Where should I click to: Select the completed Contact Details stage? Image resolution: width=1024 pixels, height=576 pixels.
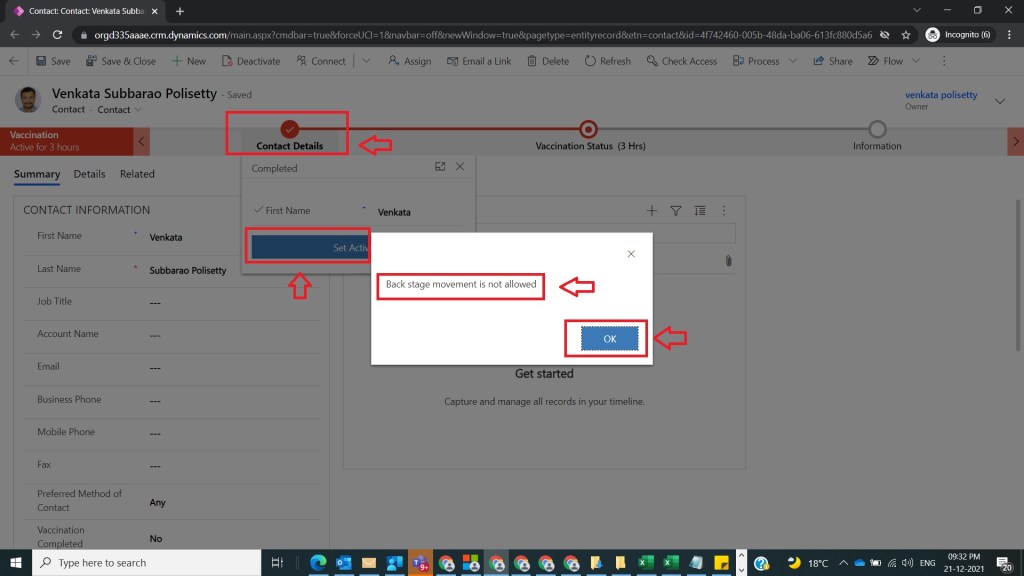pos(289,129)
